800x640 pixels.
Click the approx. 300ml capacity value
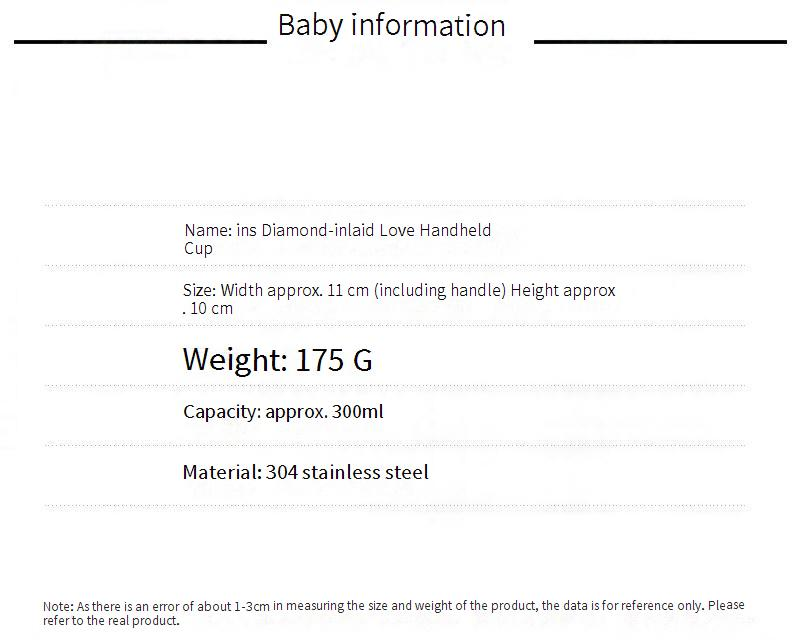click(x=325, y=411)
